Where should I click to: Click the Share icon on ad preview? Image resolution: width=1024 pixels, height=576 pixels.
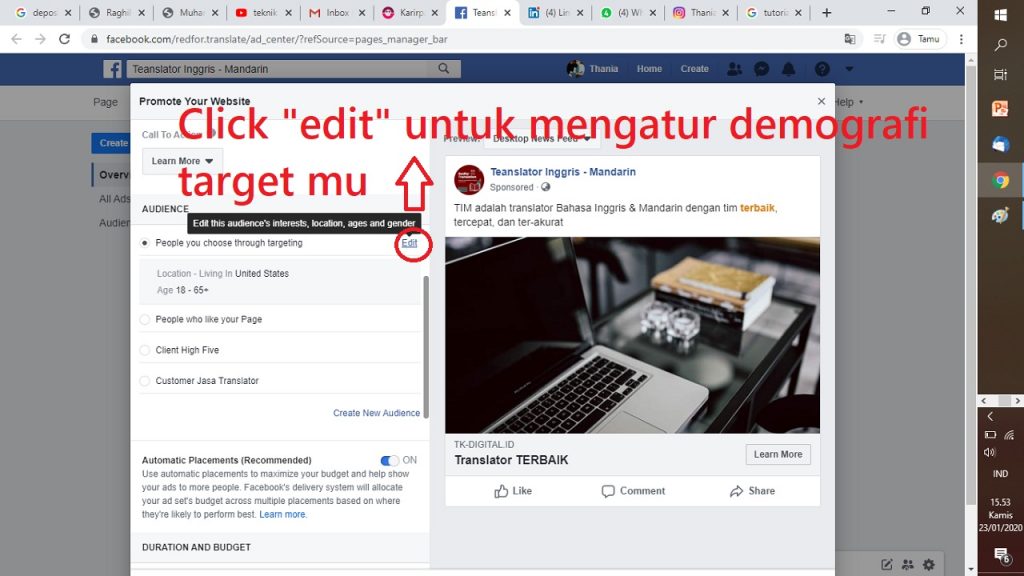click(x=752, y=491)
